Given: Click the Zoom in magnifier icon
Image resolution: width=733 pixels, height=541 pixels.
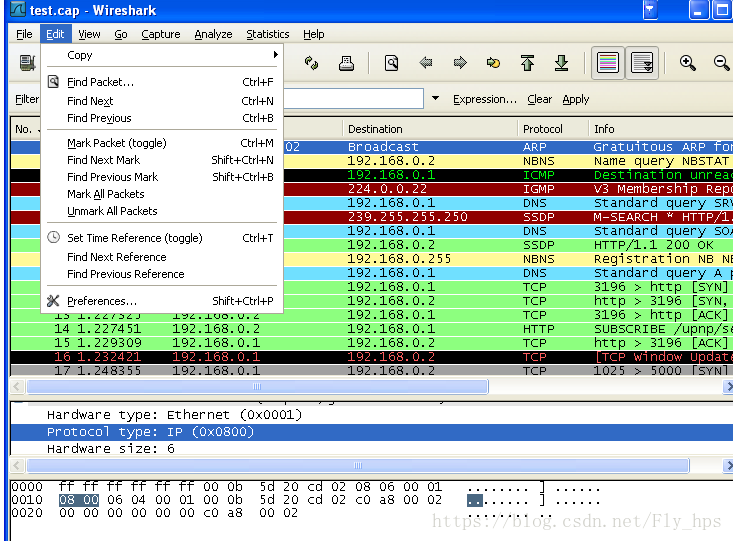Looking at the screenshot, I should point(687,63).
